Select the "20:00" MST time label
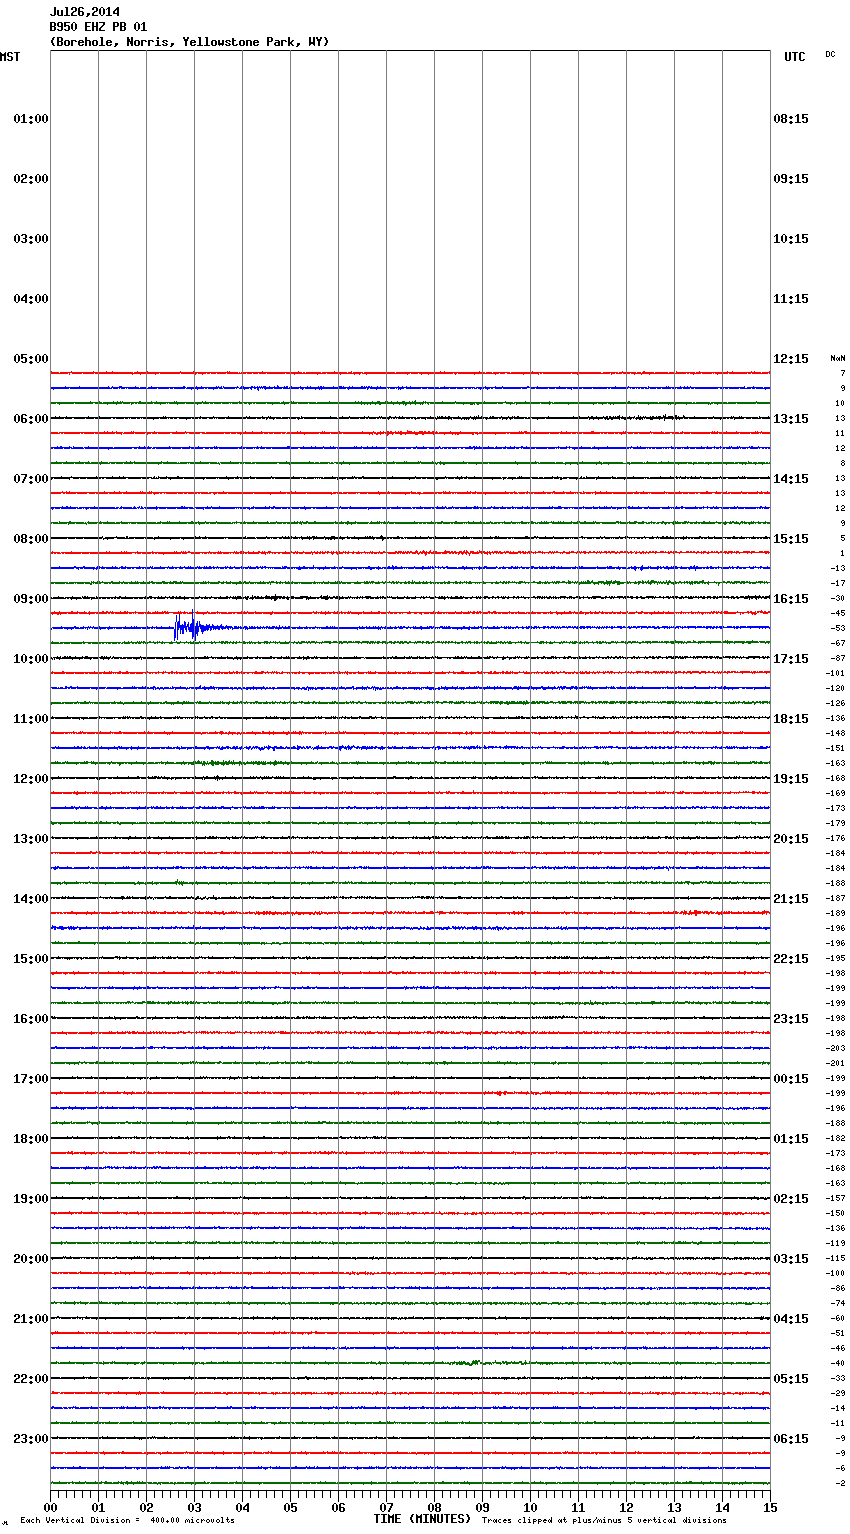This screenshot has width=850, height=1534. click(x=31, y=1259)
